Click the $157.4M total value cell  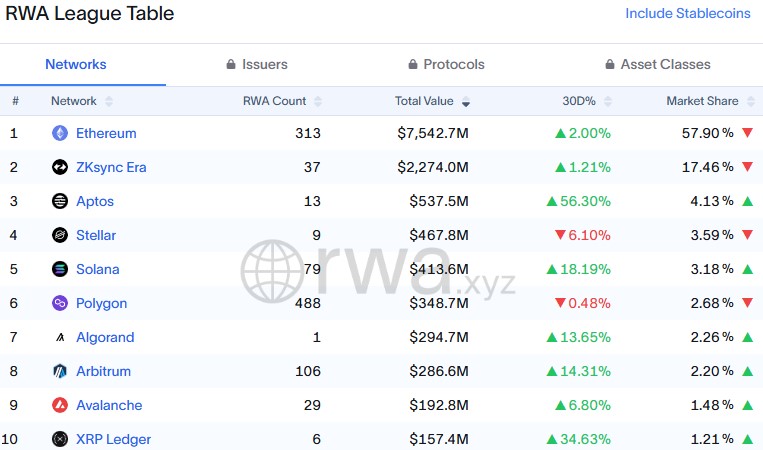pos(438,440)
